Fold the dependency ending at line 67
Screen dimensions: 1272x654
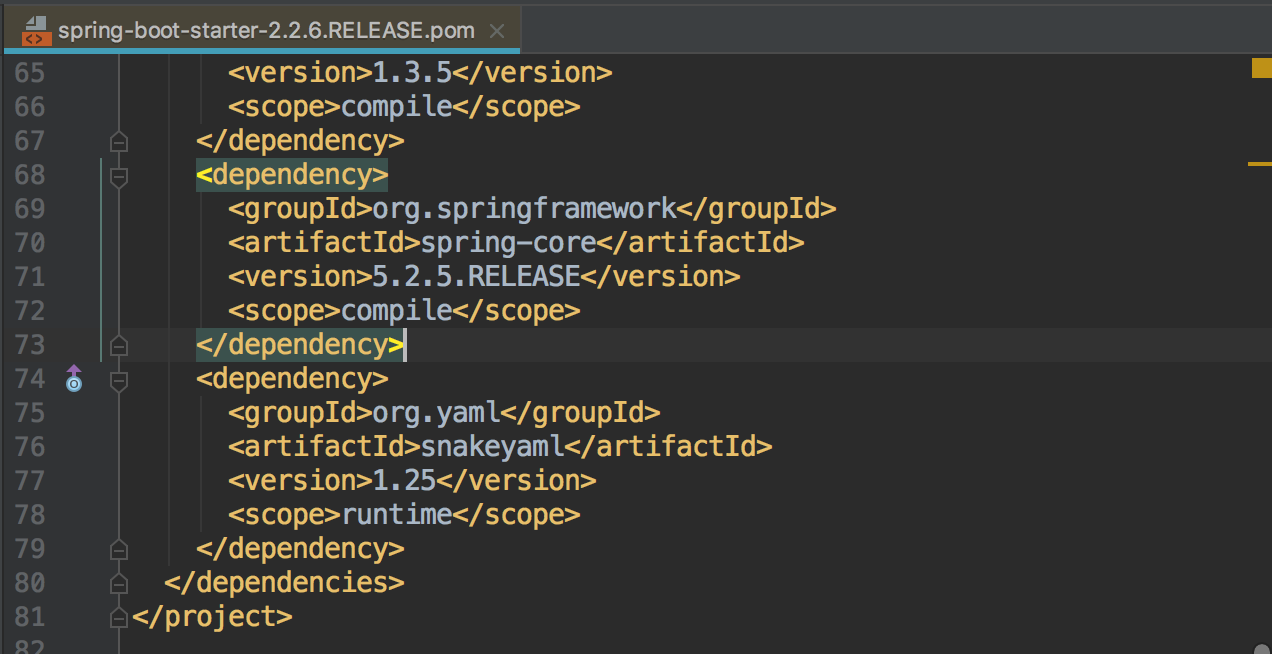tap(118, 141)
